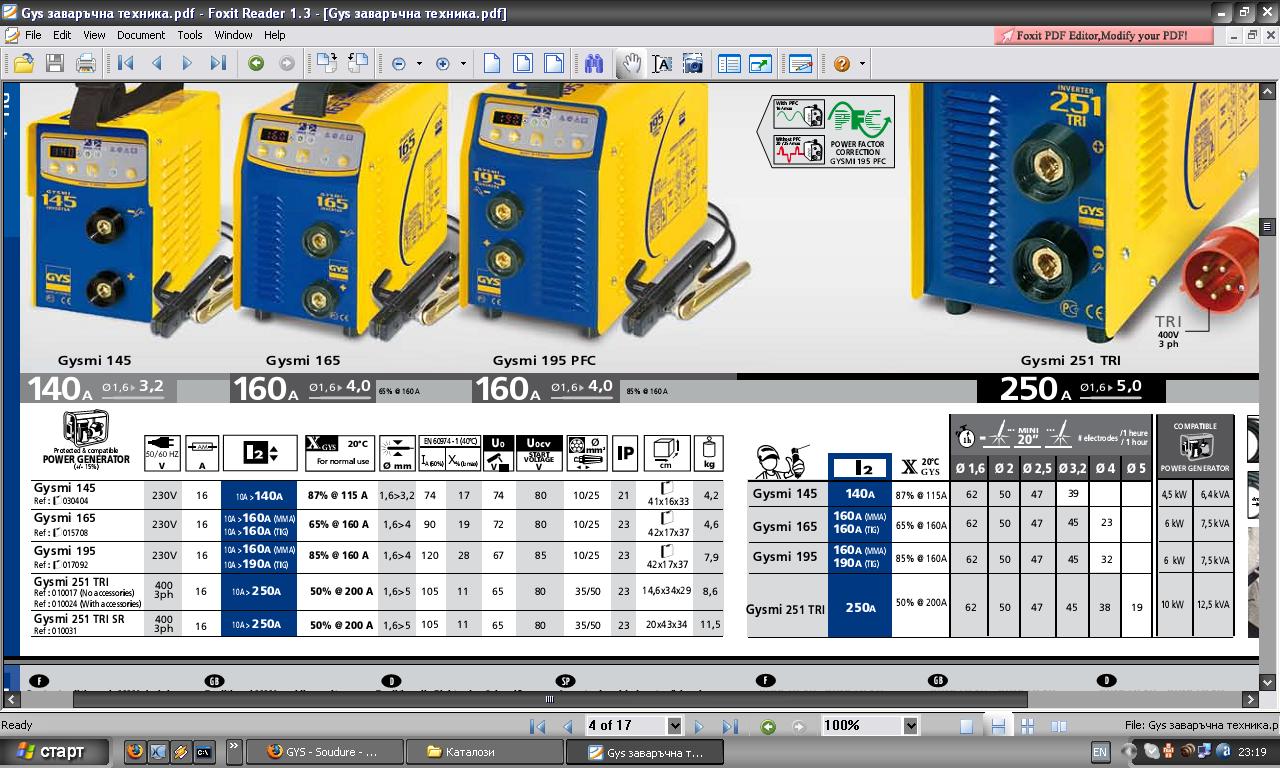Viewport: 1280px width, 768px height.
Task: Go to previous page in top toolbar
Action: 157,64
